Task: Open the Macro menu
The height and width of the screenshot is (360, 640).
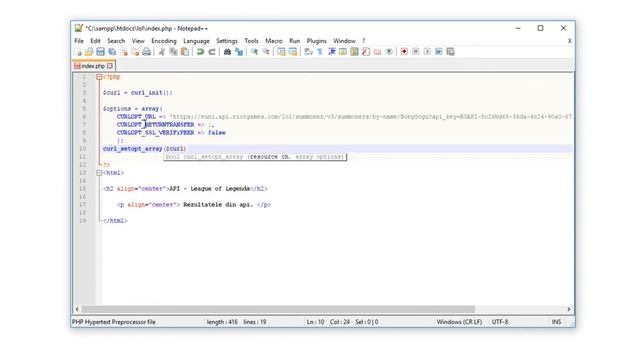Action: click(273, 41)
